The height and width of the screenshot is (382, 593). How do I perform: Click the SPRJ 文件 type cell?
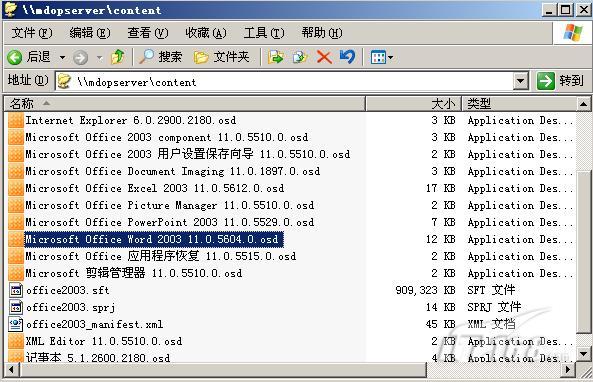(494, 307)
